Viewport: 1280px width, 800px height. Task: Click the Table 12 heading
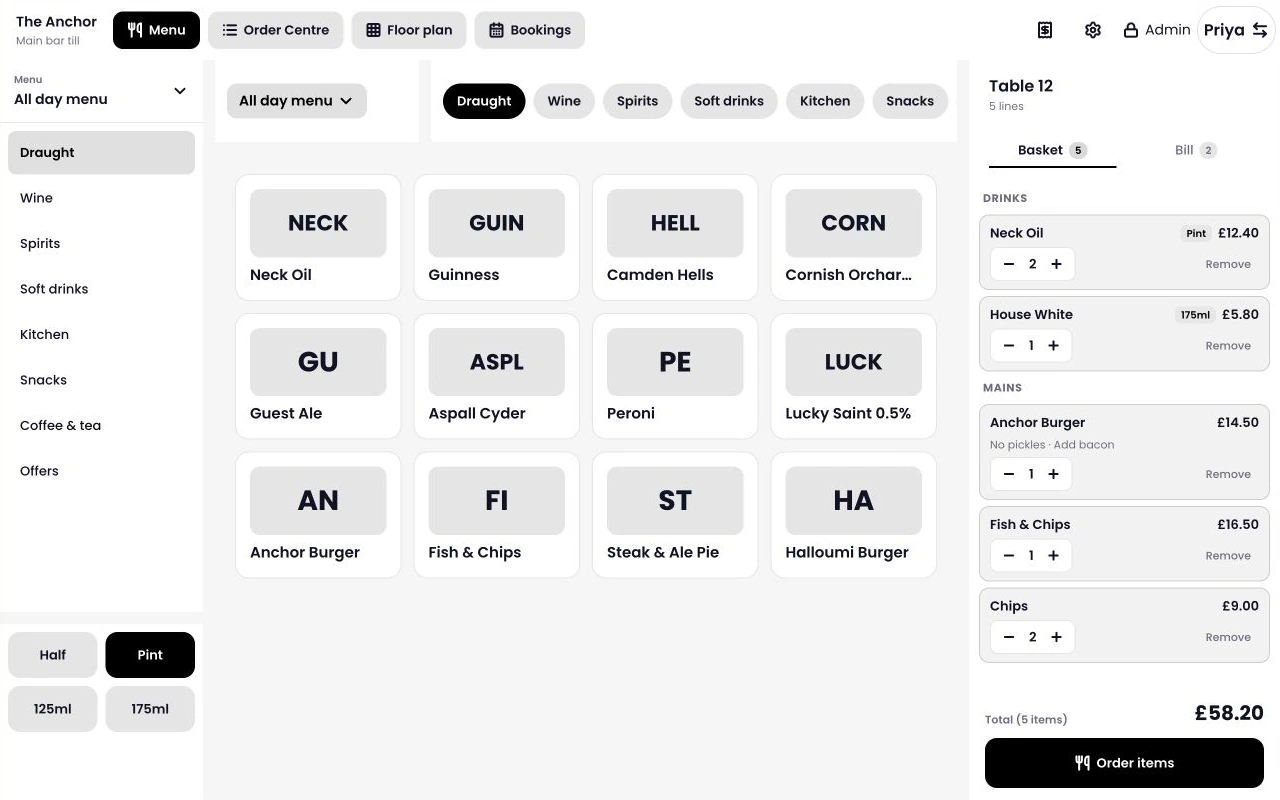(1021, 86)
